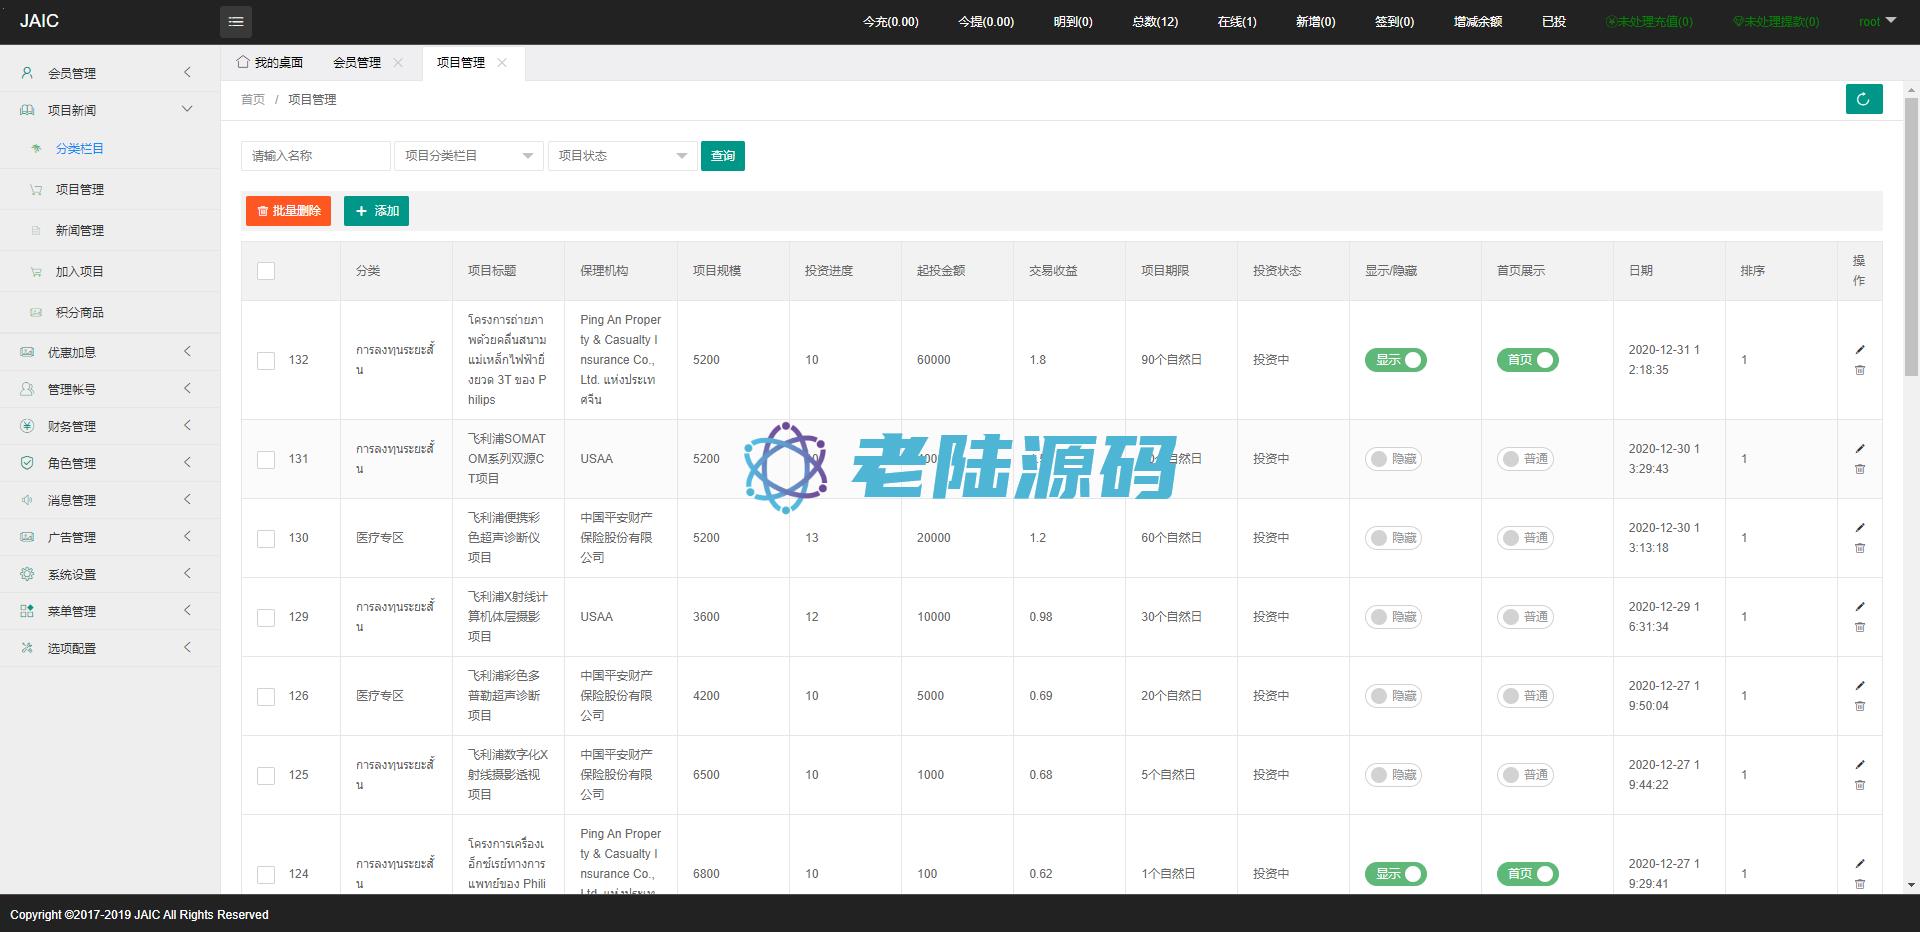The image size is (1920, 932).
Task: Open 新闻管理 in the sidebar
Action: click(80, 230)
